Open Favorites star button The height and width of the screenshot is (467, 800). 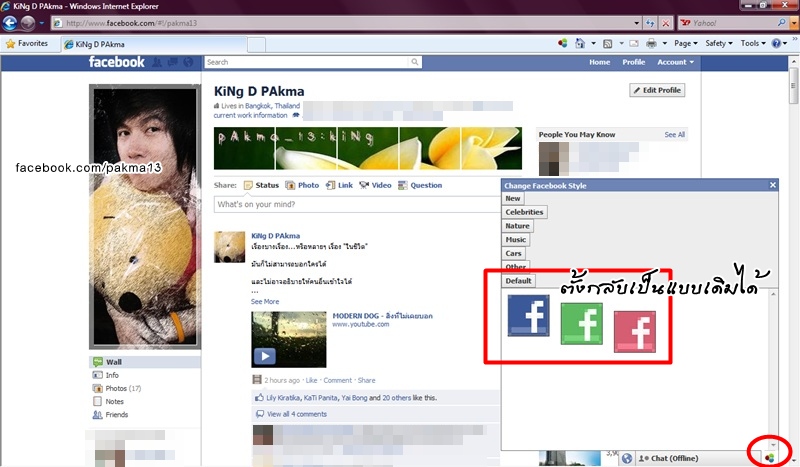27,44
